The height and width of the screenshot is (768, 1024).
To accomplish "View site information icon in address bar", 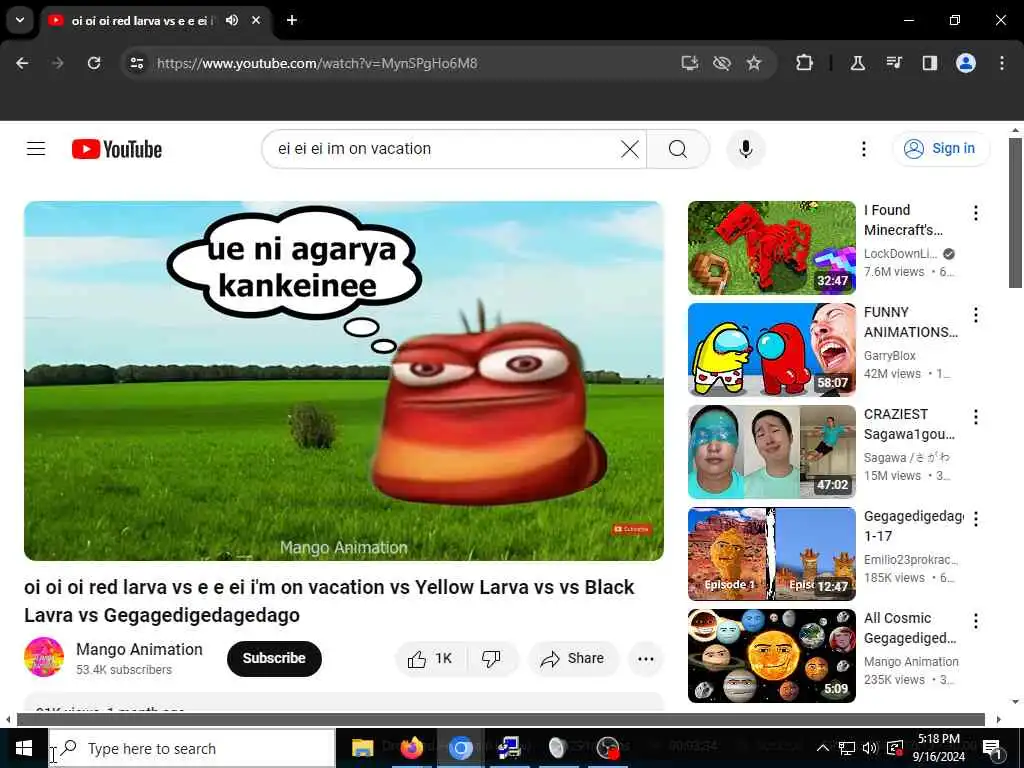I will click(x=137, y=63).
